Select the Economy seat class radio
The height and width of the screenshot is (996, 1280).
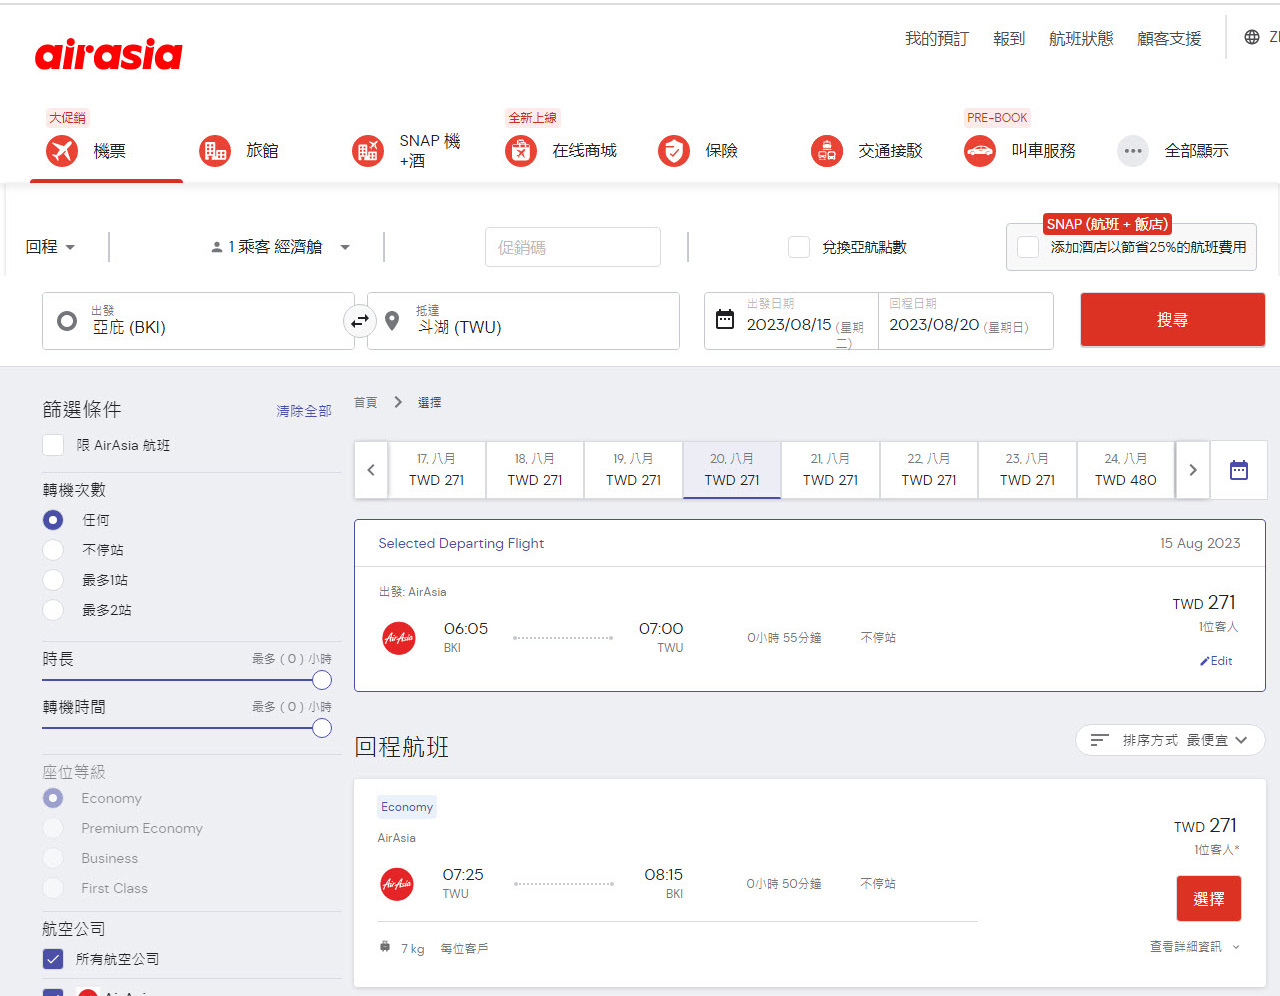(53, 798)
